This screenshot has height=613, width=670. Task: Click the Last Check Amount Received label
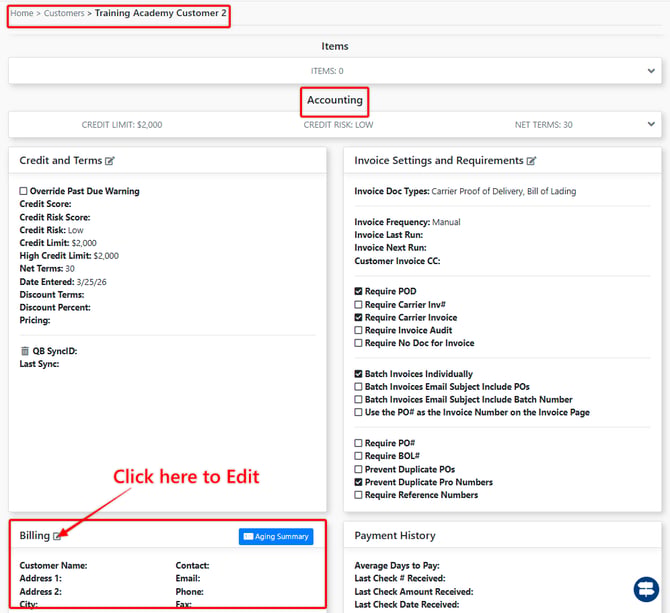pos(414,592)
